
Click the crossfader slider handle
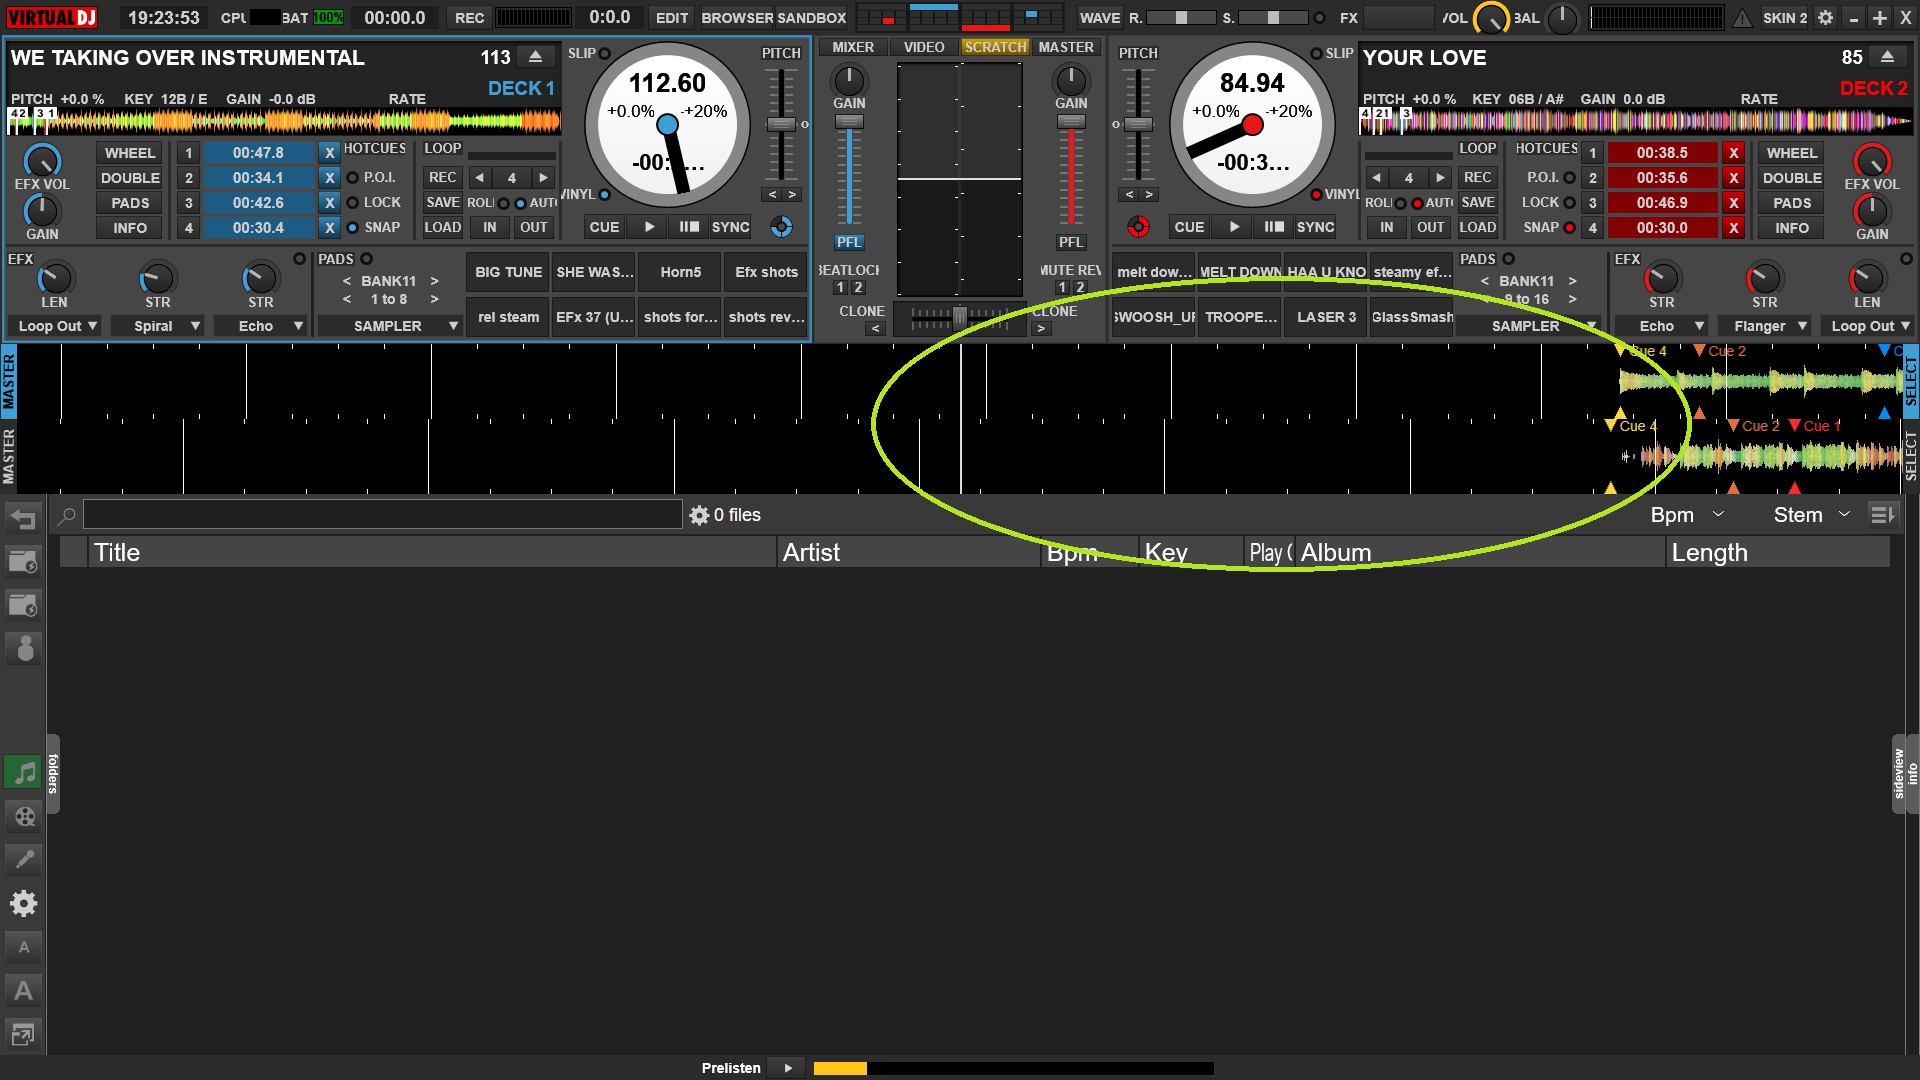(959, 317)
